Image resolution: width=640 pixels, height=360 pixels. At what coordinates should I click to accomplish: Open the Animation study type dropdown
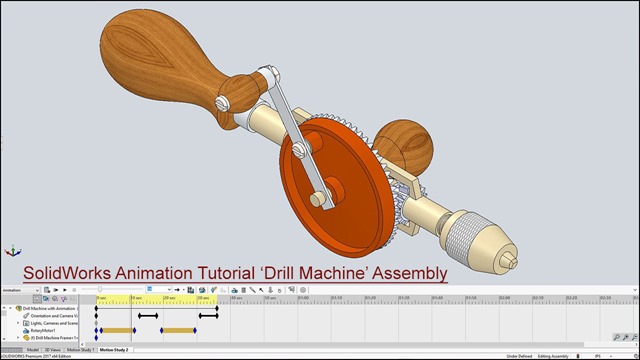click(x=20, y=290)
